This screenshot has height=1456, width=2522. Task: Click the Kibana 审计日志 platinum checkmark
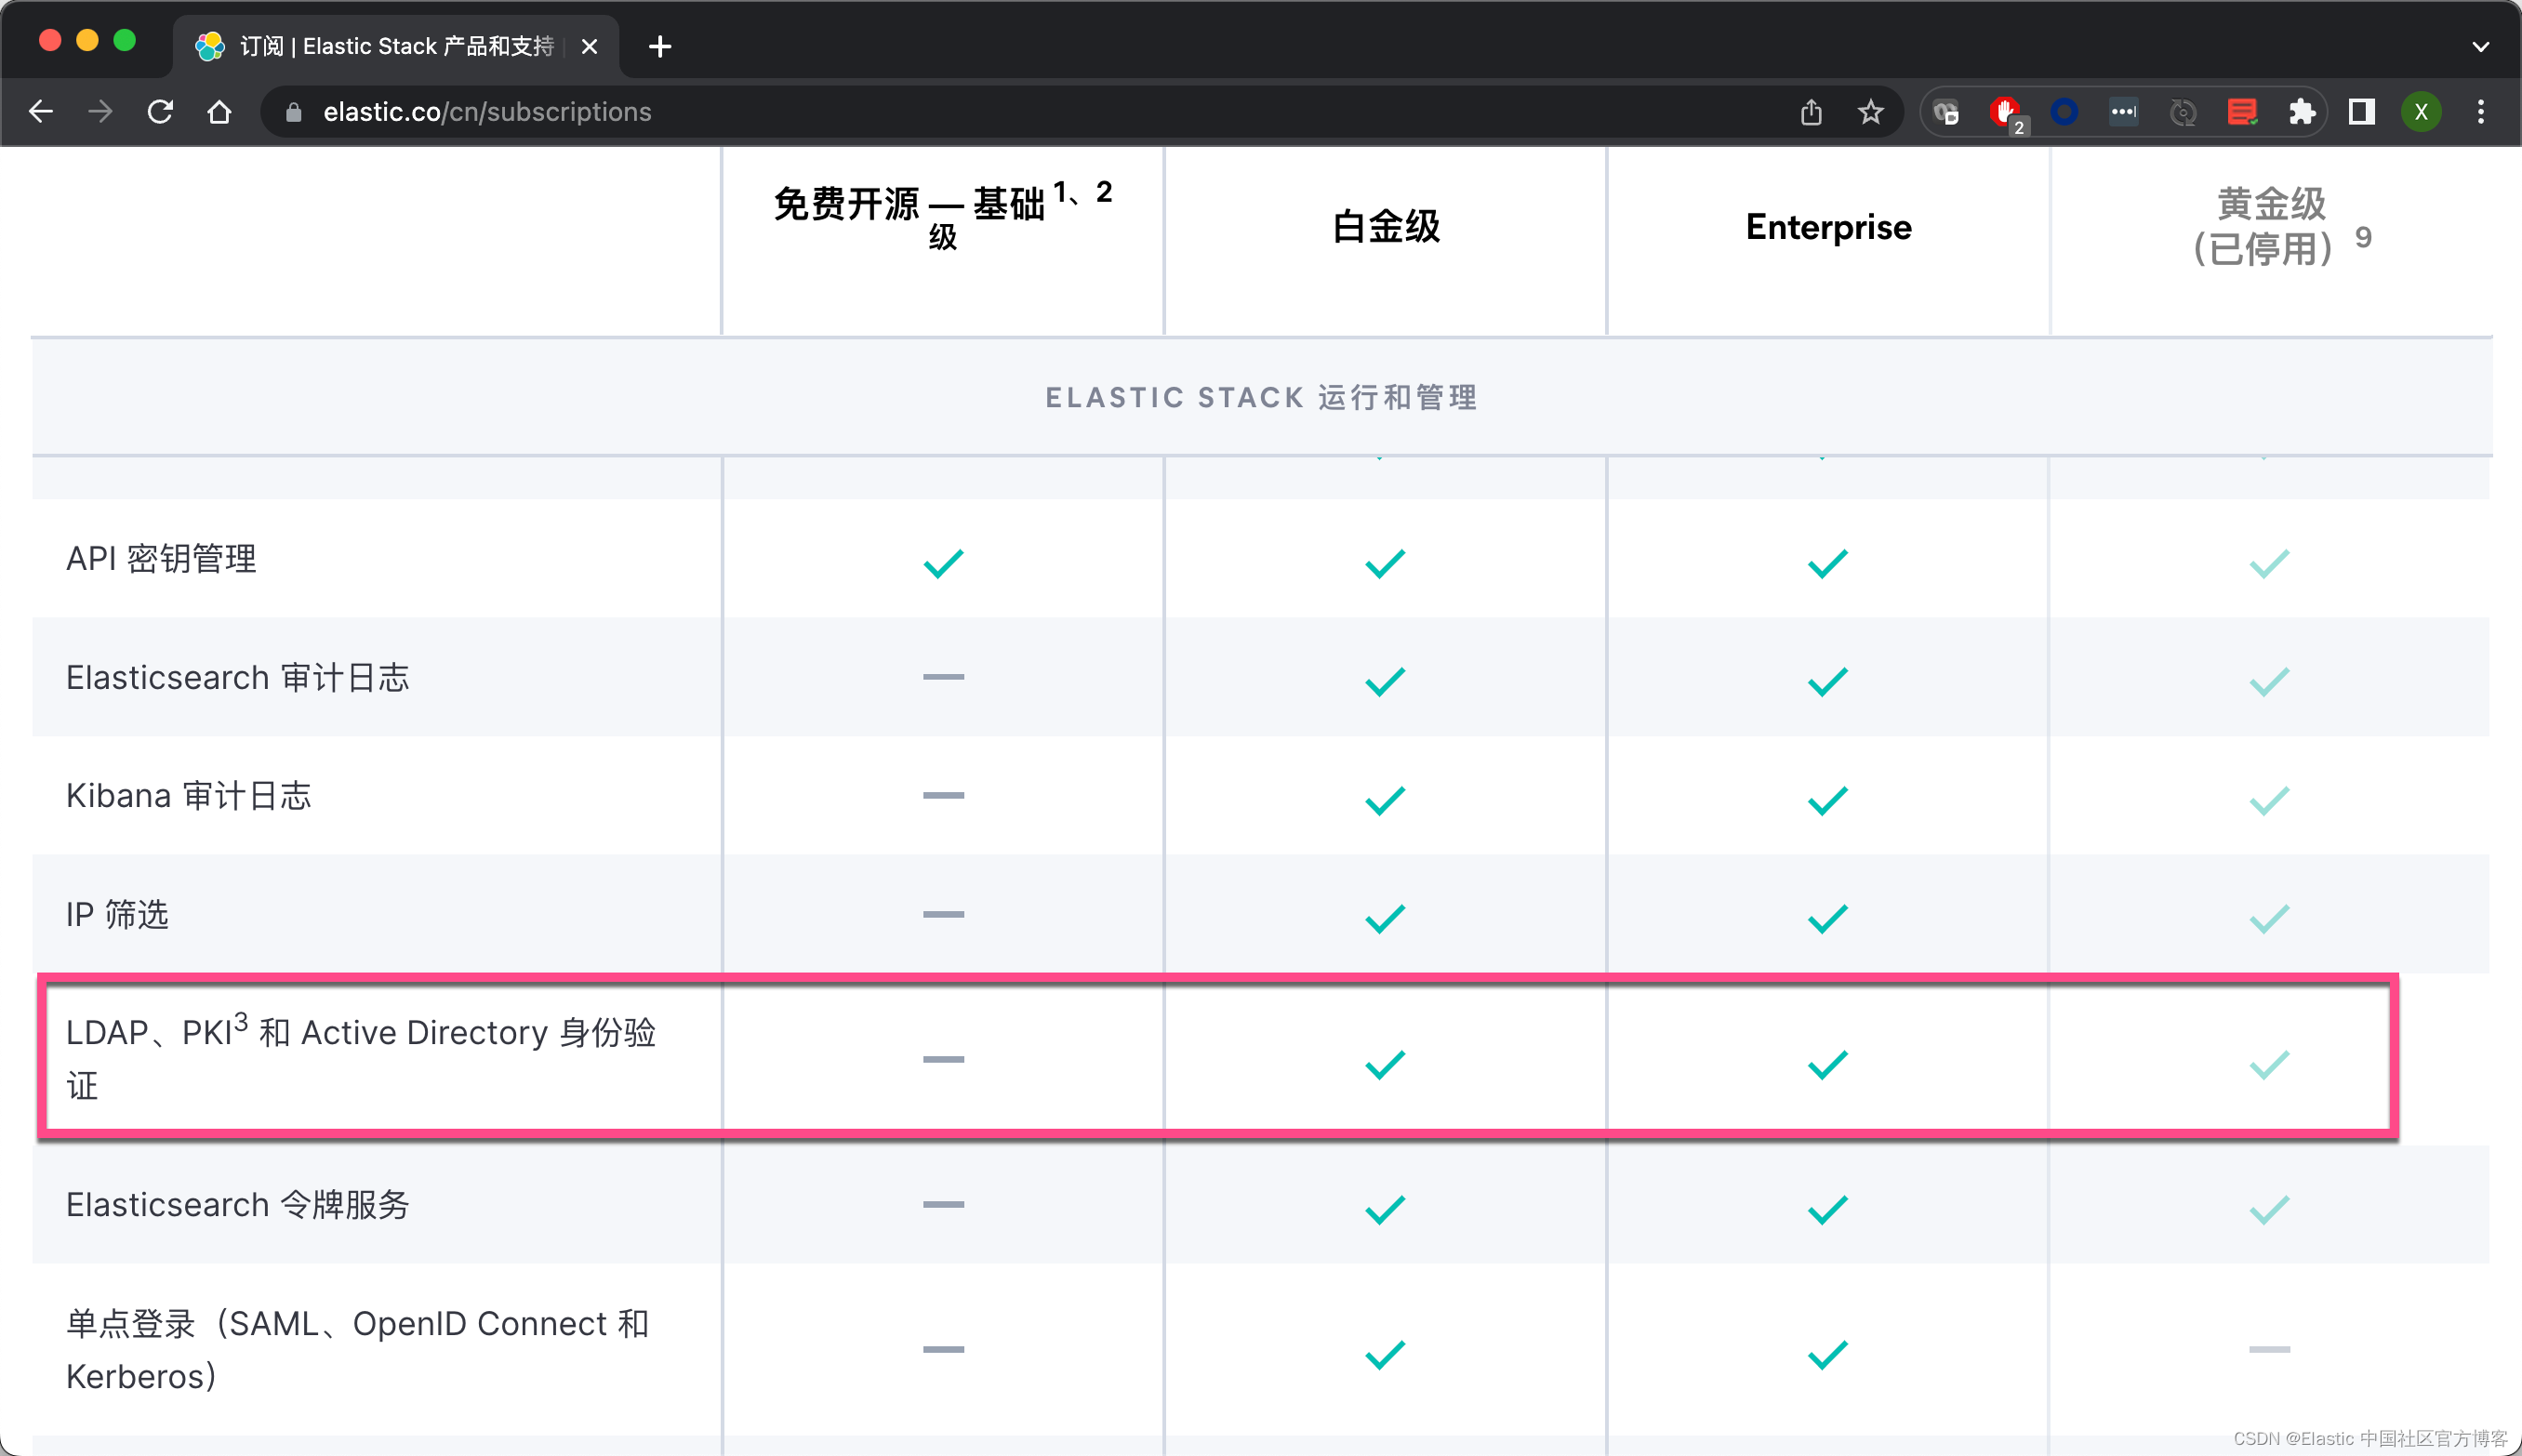1385,800
